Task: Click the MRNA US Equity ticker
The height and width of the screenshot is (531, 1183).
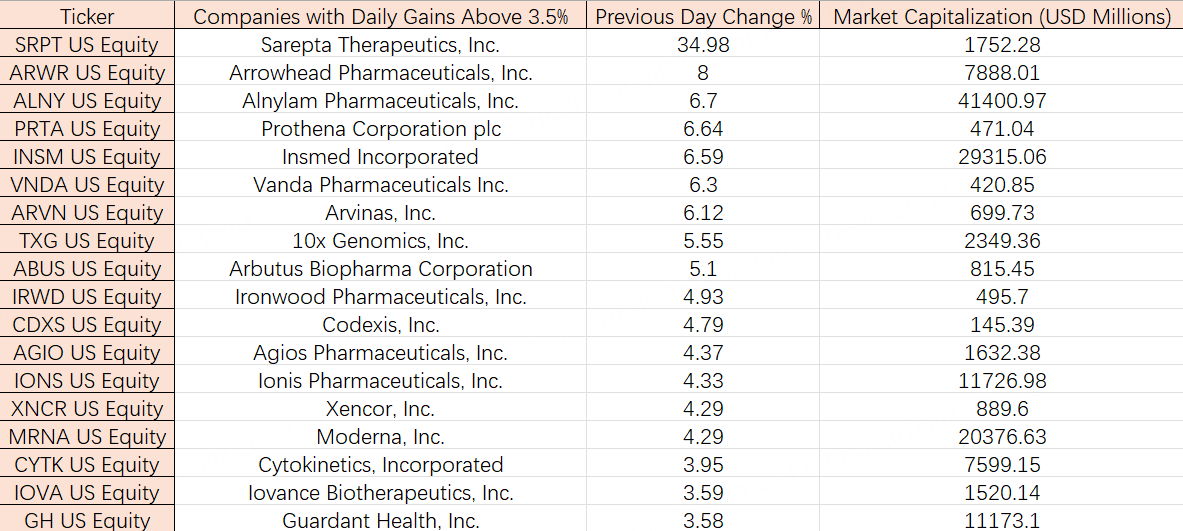Action: coord(86,437)
